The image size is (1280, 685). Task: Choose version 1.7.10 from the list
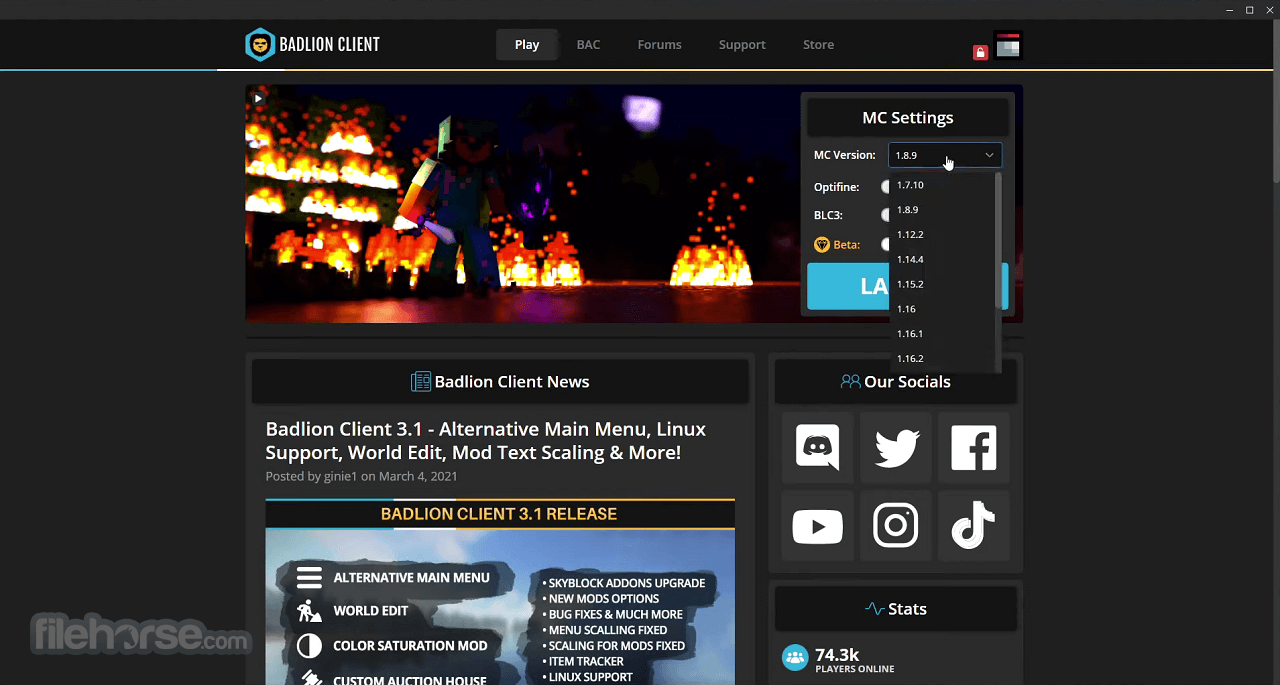[x=943, y=185]
